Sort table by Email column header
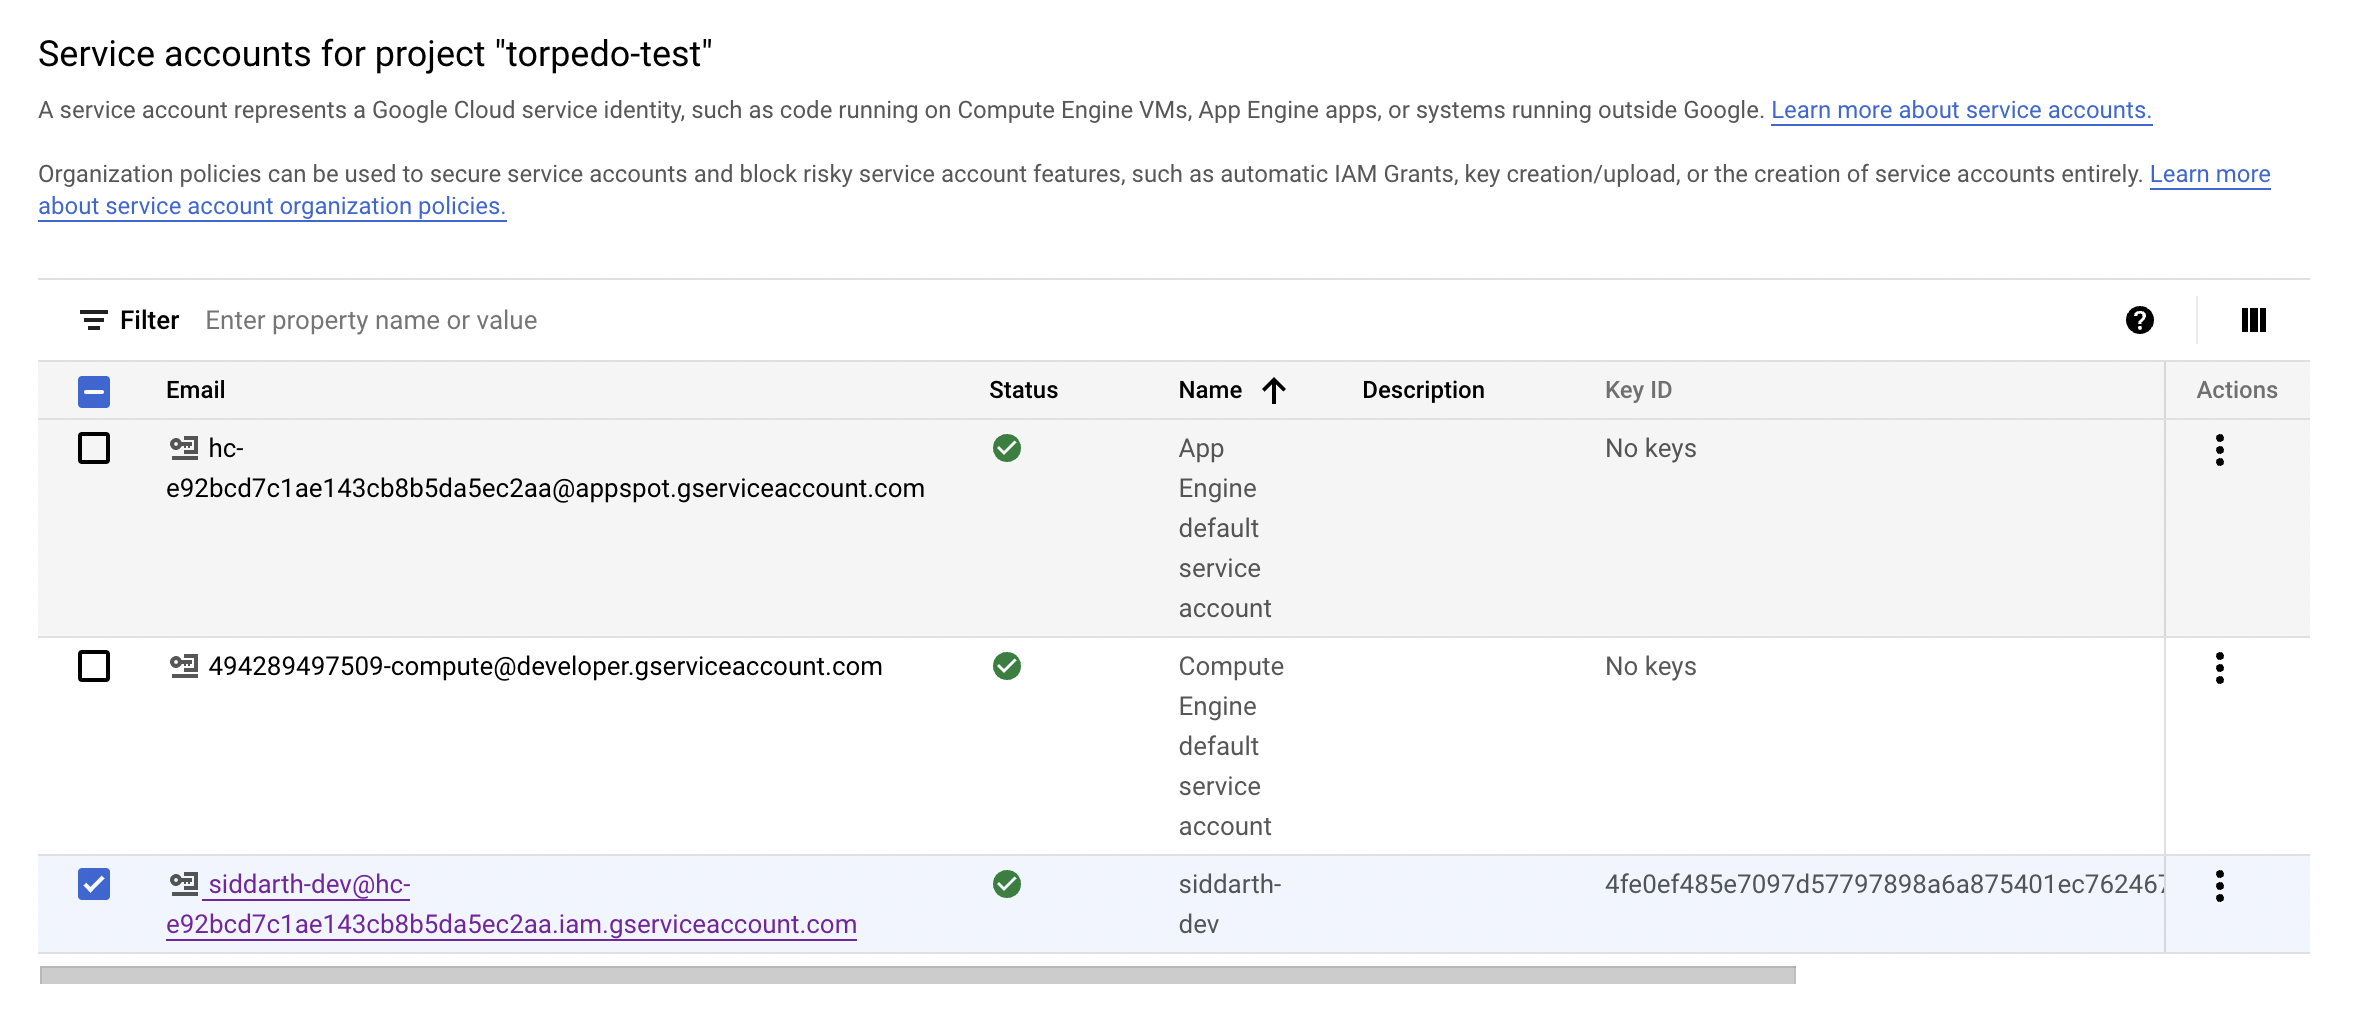This screenshot has width=2358, height=1036. click(195, 390)
